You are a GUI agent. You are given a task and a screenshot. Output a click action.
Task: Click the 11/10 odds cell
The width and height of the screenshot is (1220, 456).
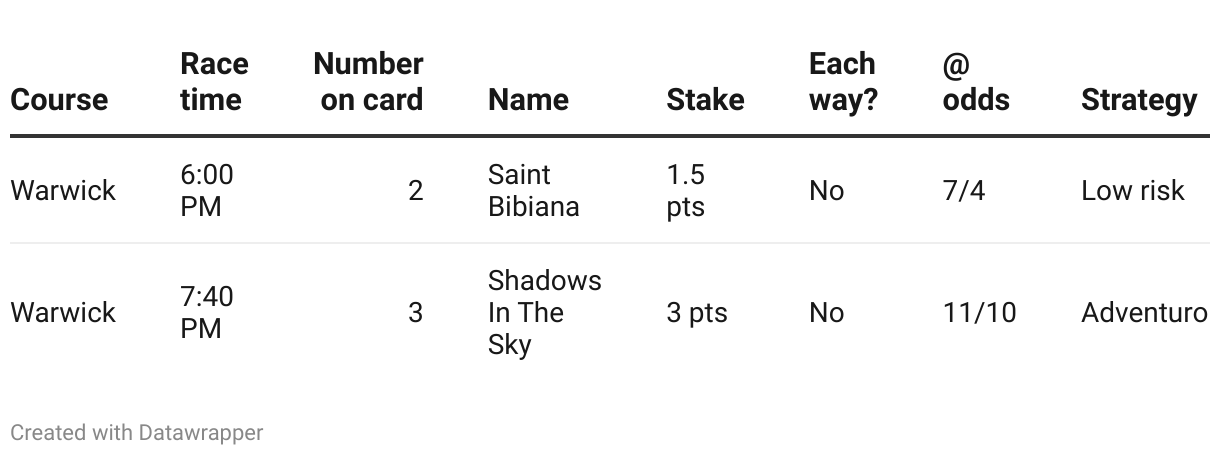[979, 313]
